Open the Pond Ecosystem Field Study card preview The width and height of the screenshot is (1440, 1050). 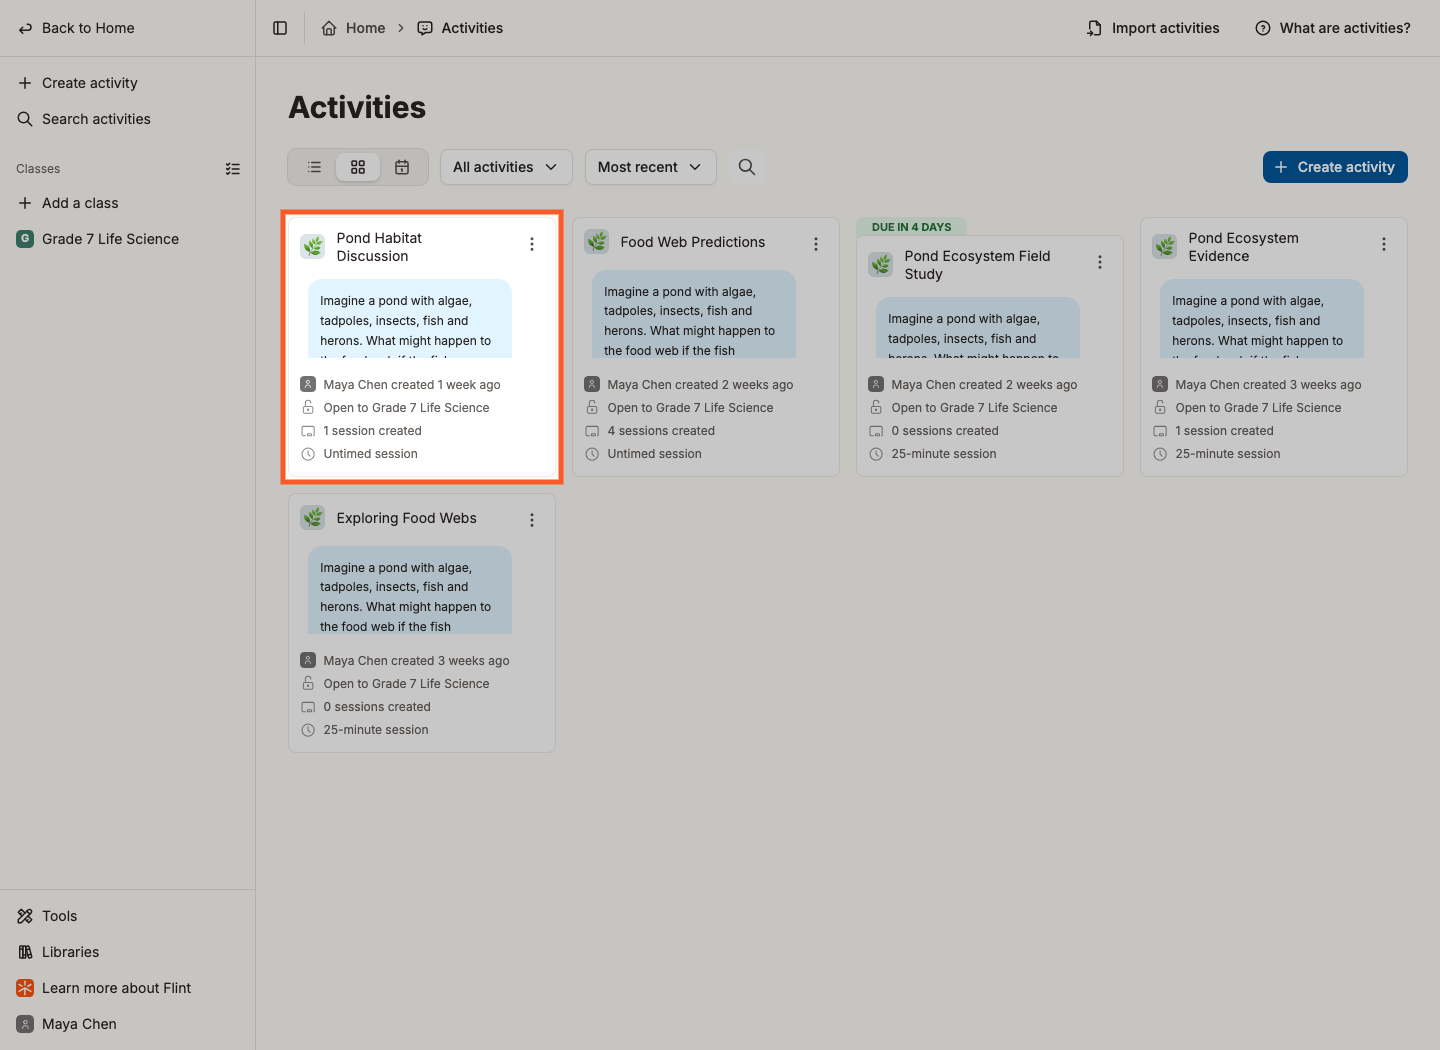[978, 327]
